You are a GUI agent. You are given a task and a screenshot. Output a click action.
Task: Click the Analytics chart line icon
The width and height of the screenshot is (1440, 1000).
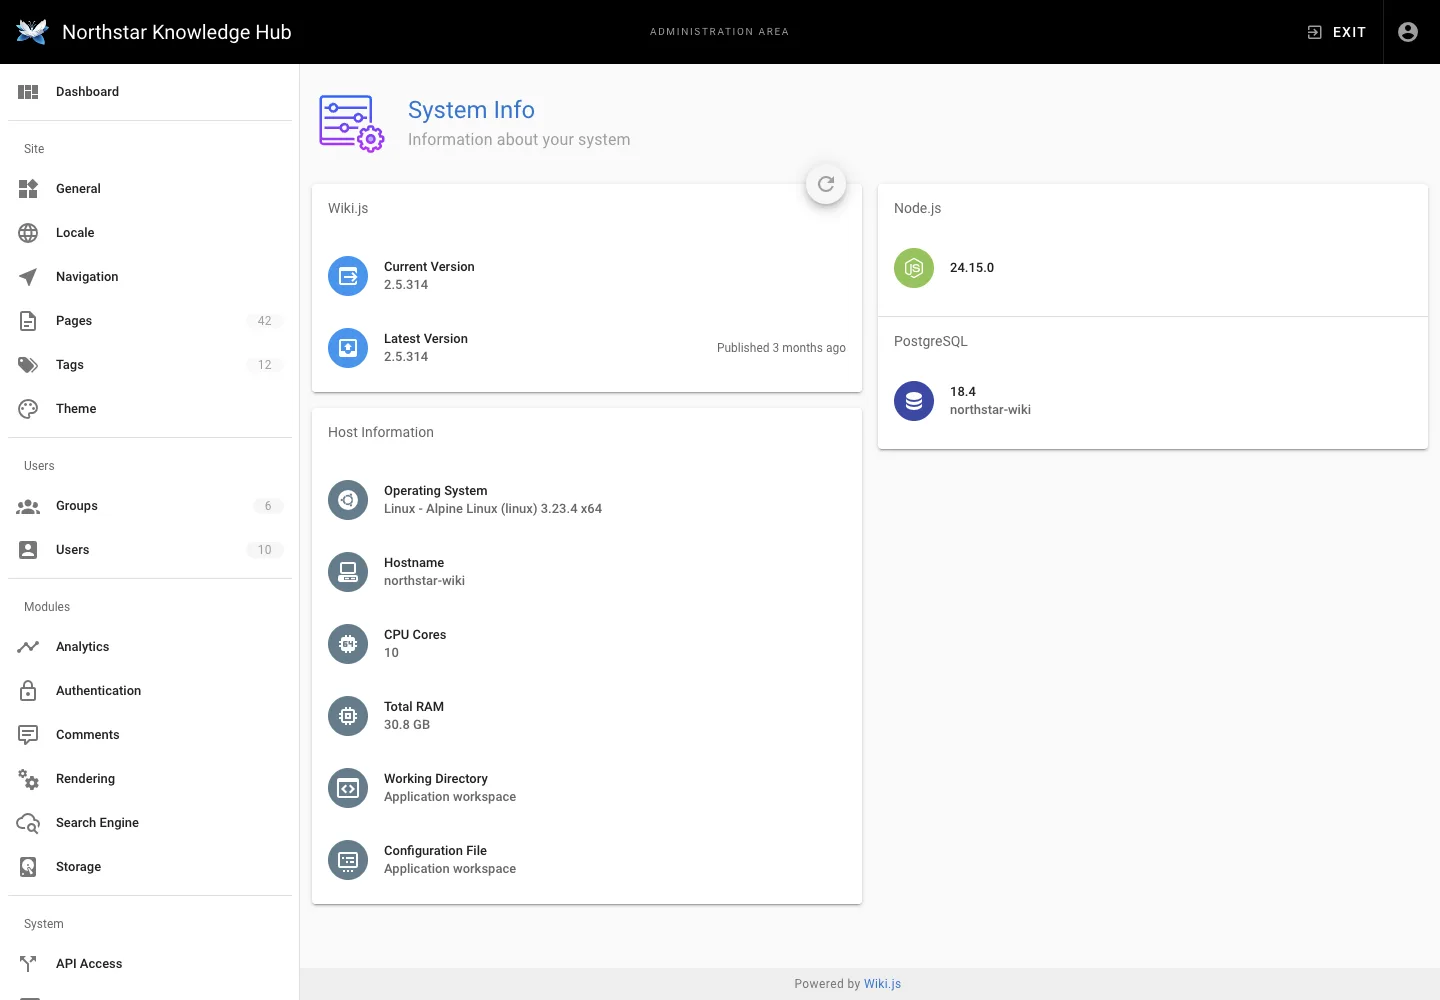point(28,647)
